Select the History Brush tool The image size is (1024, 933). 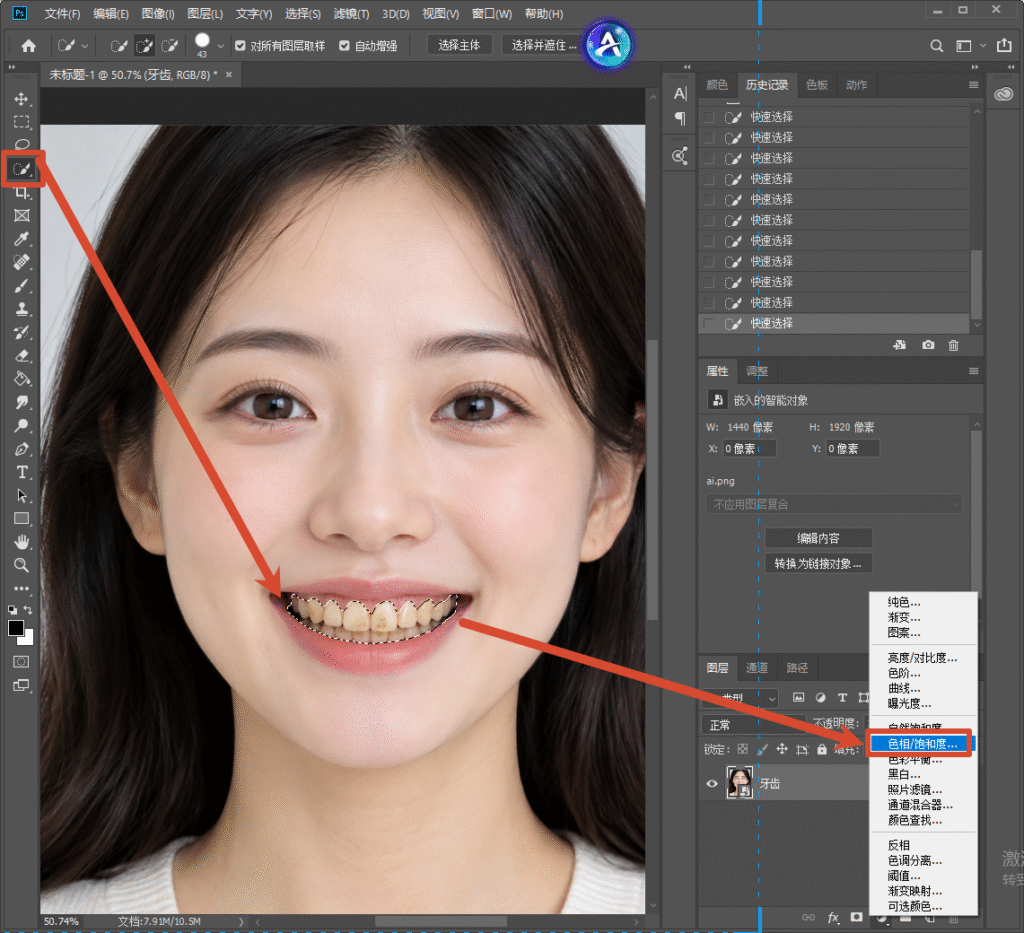click(22, 332)
